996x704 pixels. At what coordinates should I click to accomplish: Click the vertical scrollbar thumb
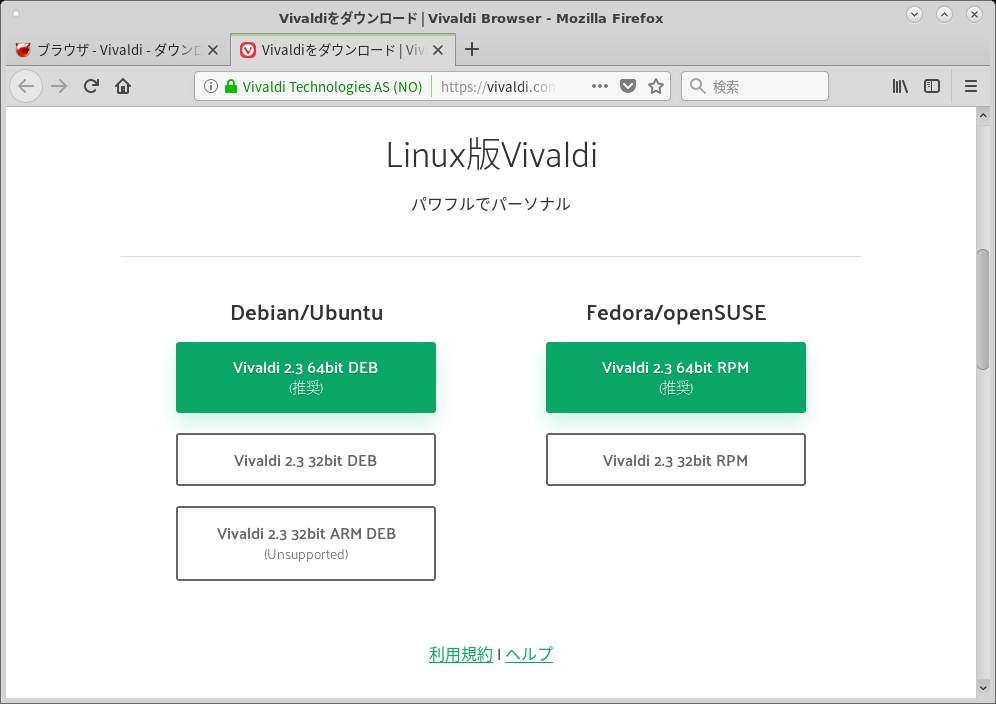point(983,309)
